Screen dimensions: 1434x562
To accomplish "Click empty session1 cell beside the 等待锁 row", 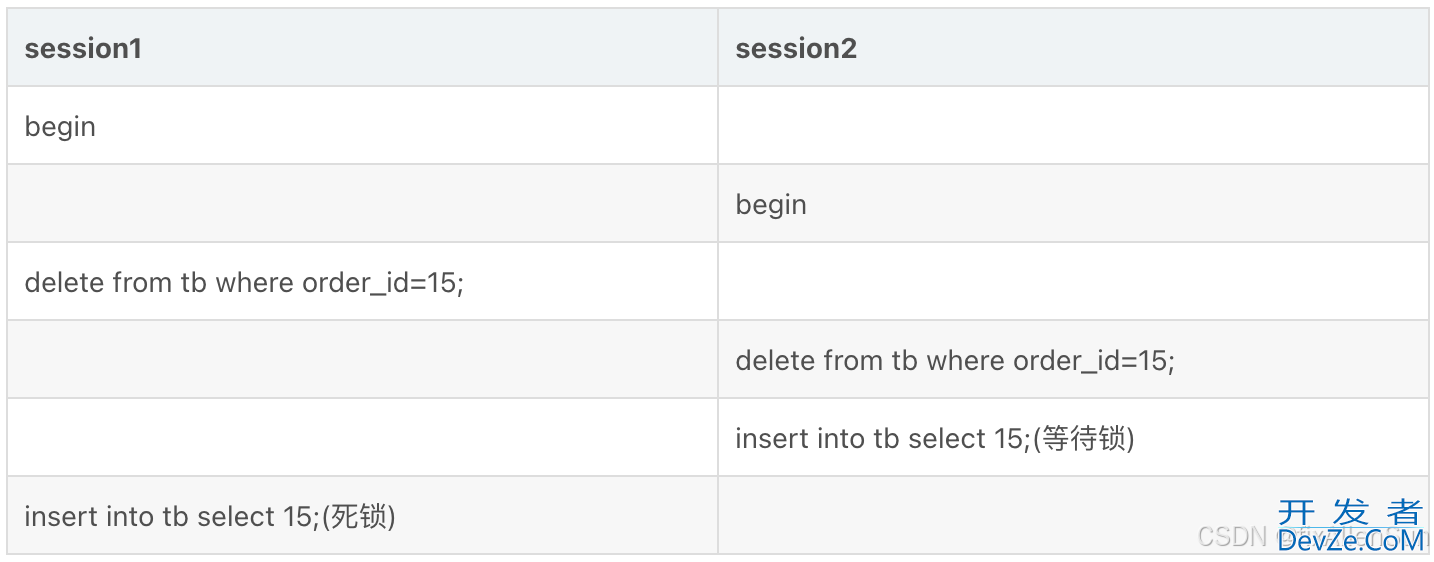I will click(x=362, y=439).
